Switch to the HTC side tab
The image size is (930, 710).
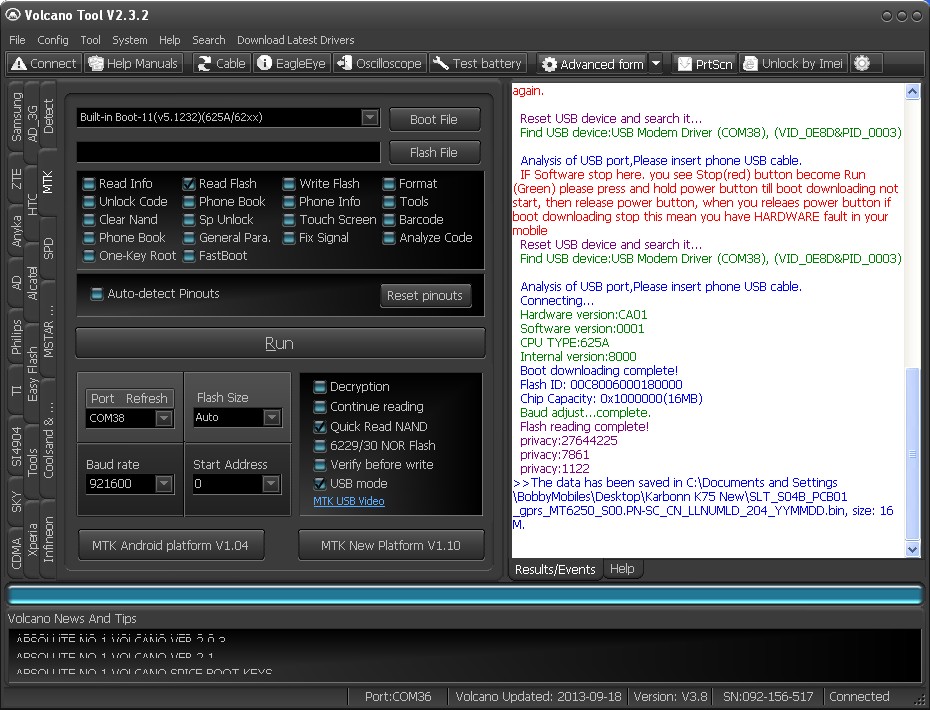click(32, 202)
